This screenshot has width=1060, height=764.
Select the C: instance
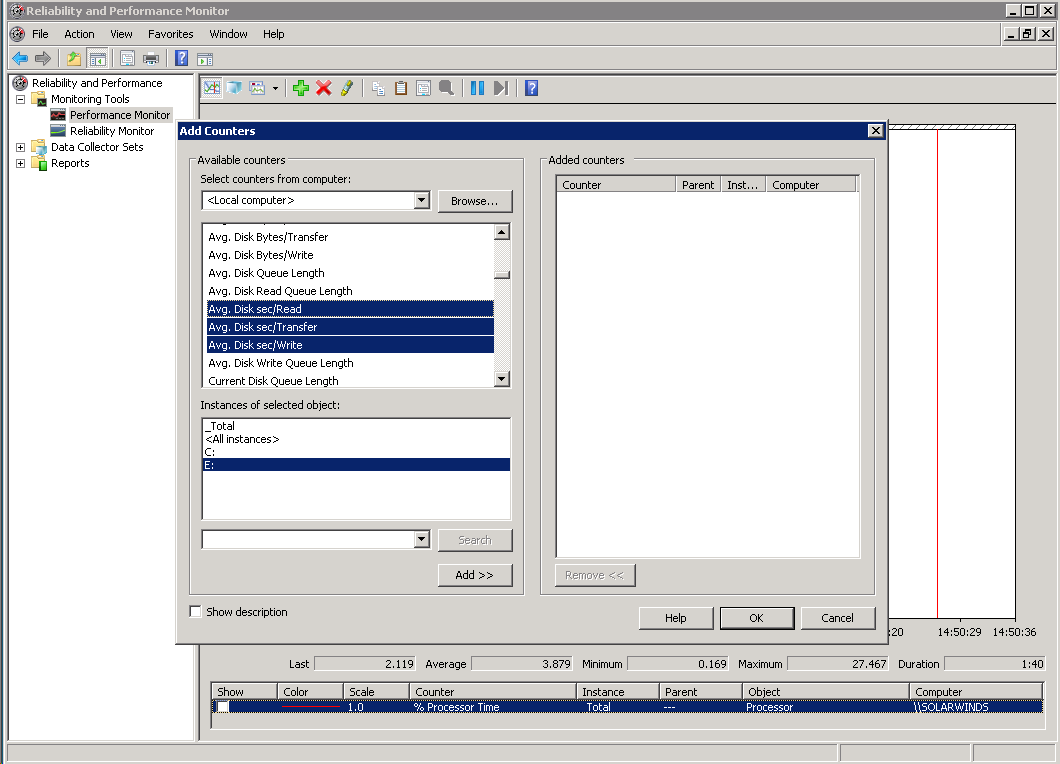tap(356, 452)
